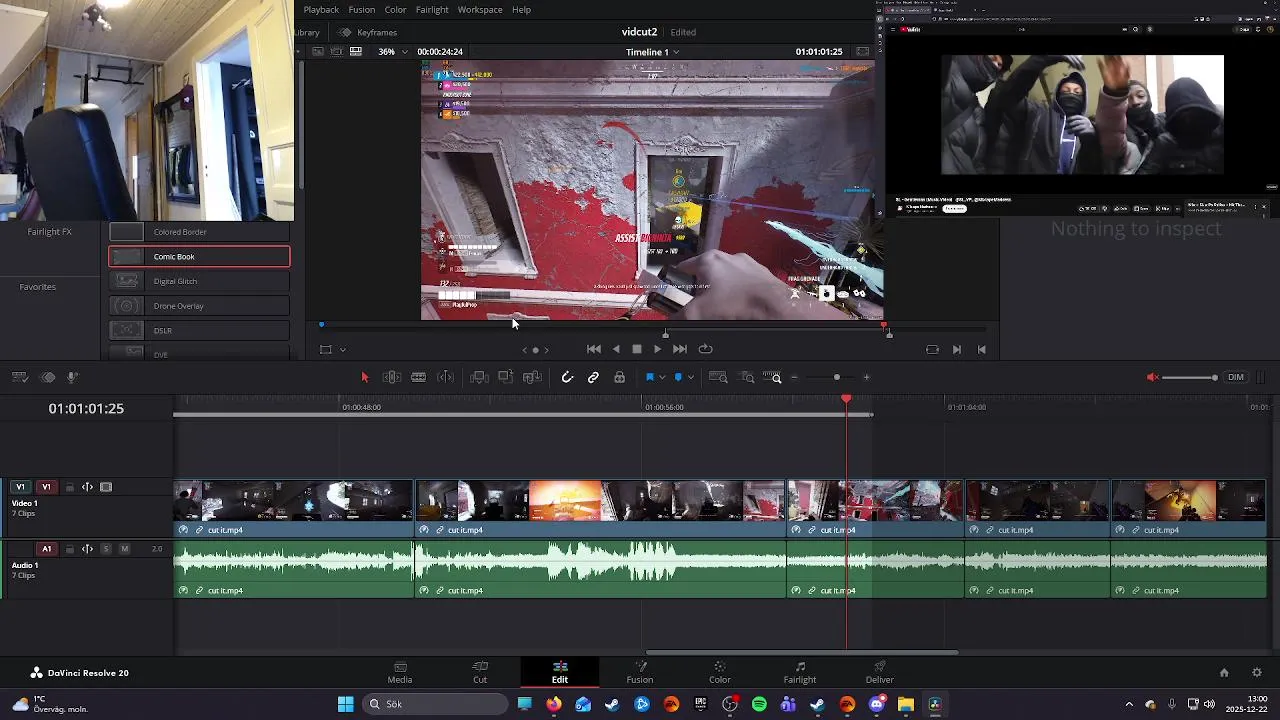The height and width of the screenshot is (720, 1280).
Task: Click the Replace Clip toolbar icon
Action: [533, 377]
